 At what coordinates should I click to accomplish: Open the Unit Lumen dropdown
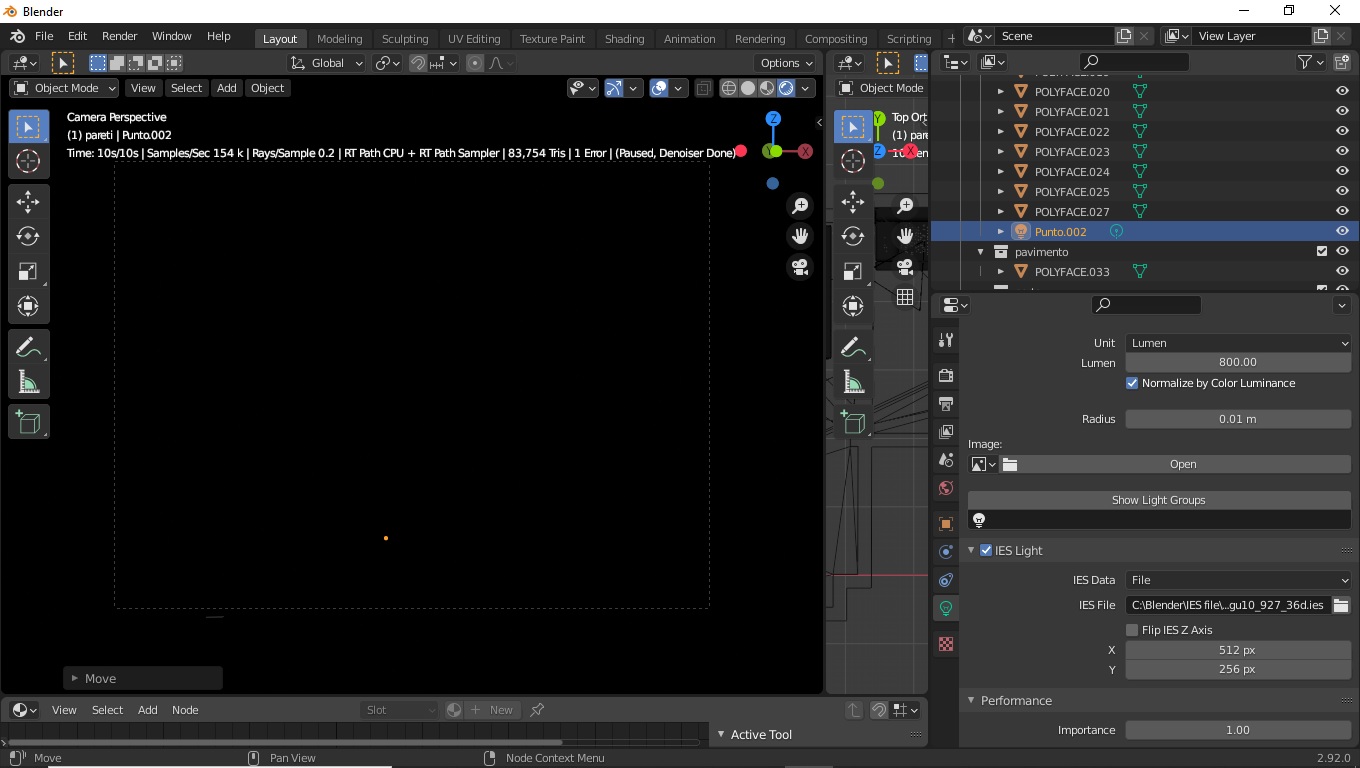(1238, 343)
